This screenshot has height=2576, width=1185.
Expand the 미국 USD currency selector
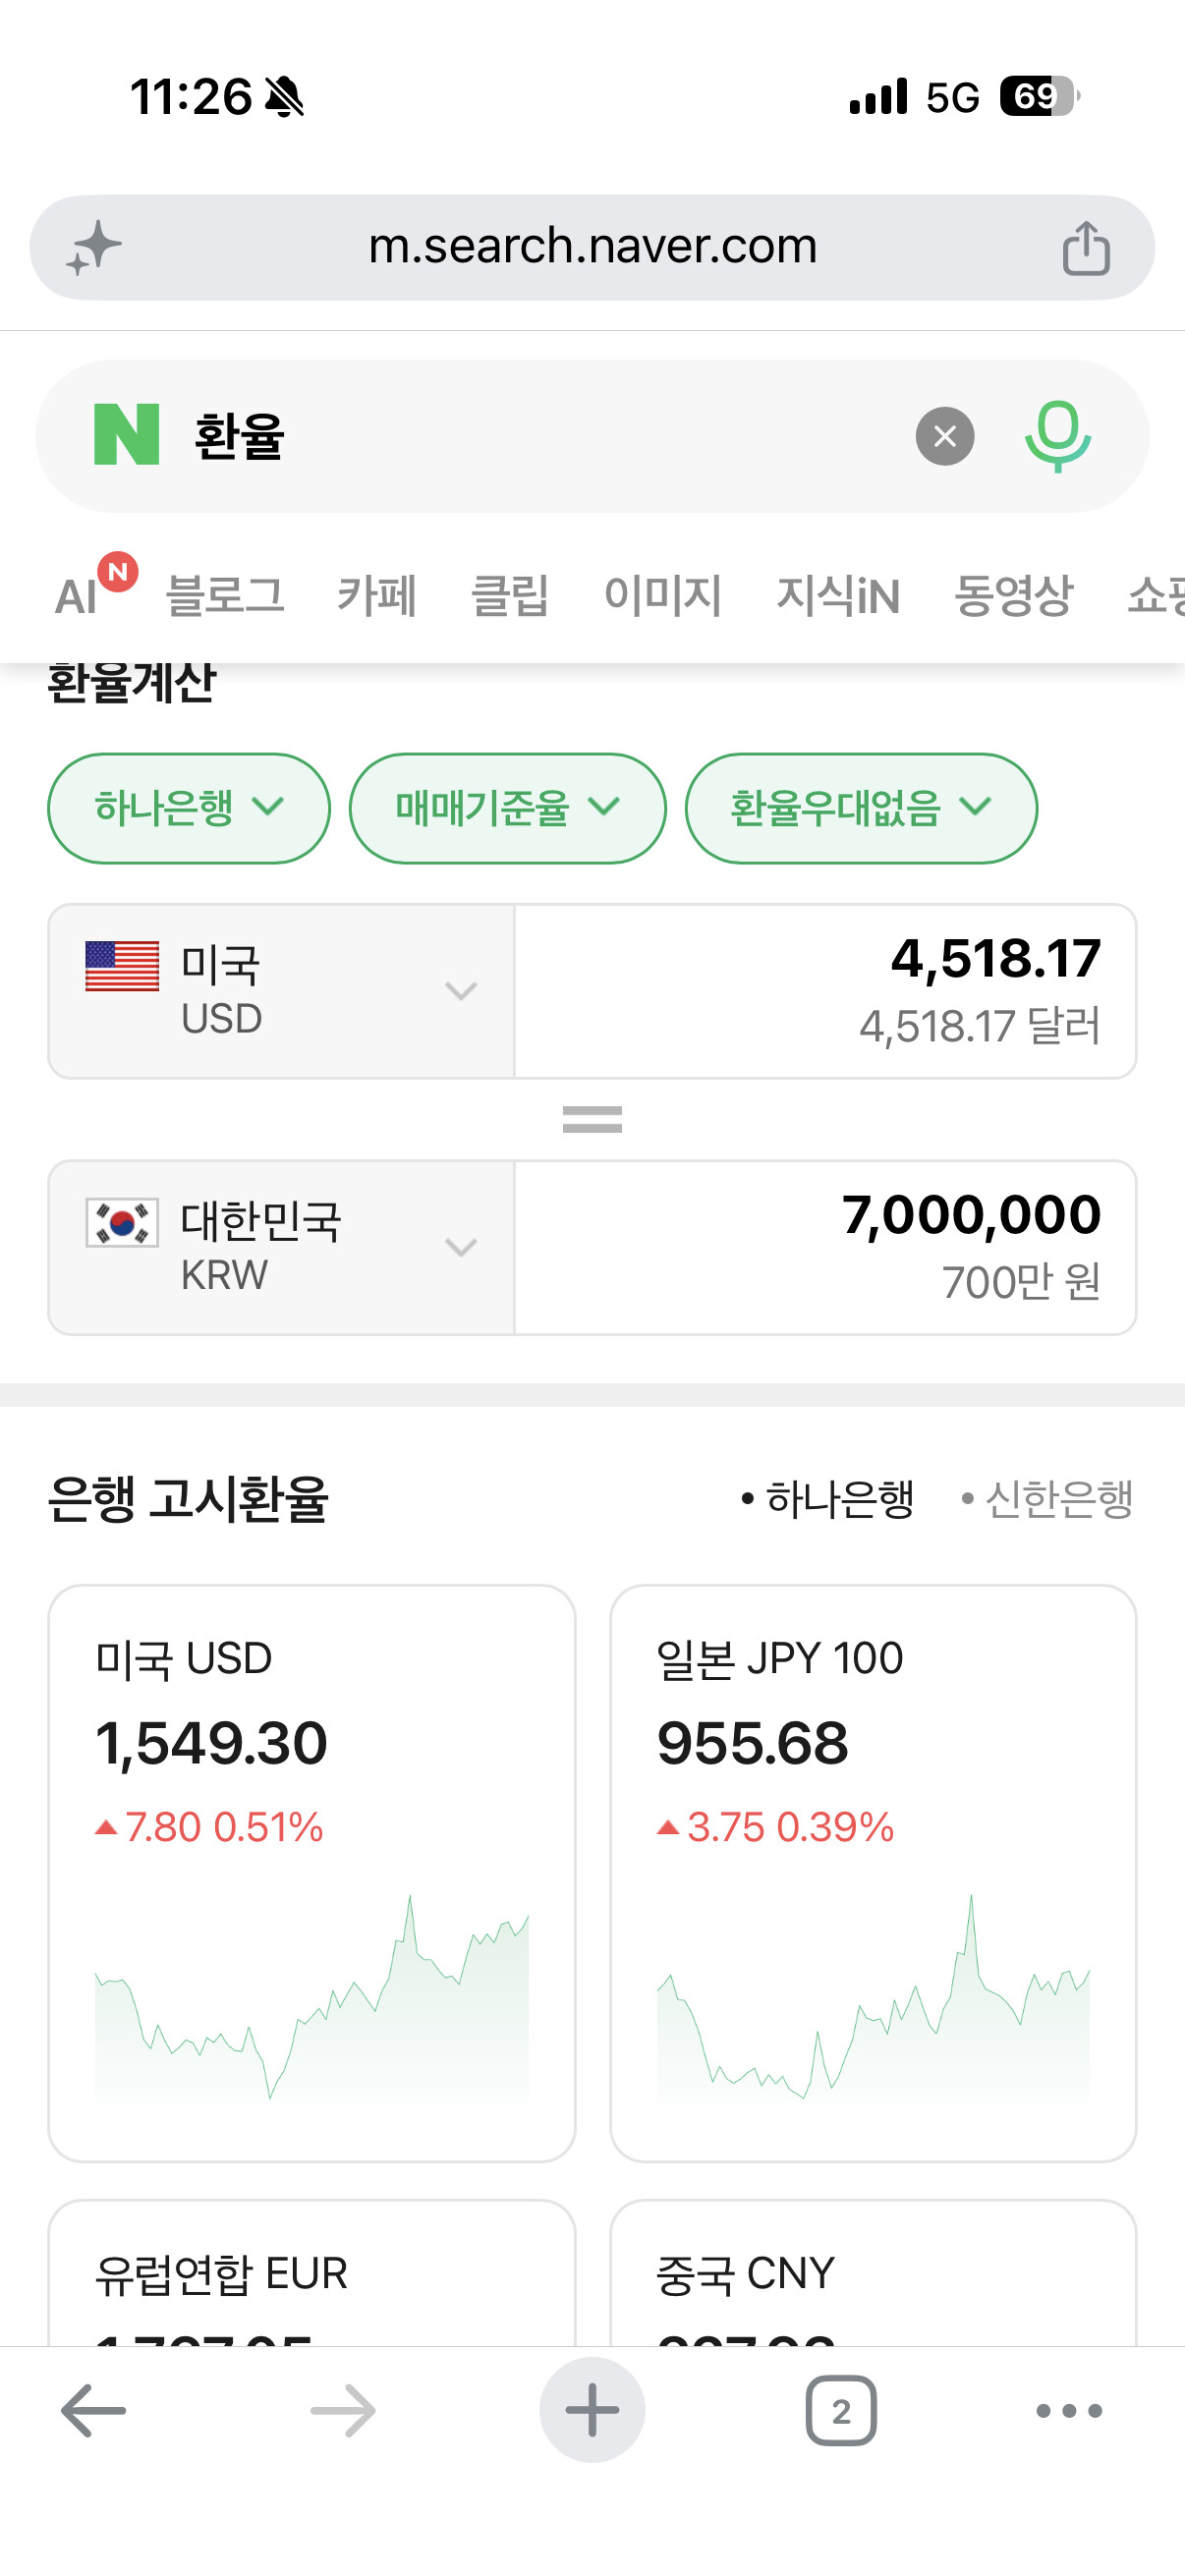[x=281, y=991]
